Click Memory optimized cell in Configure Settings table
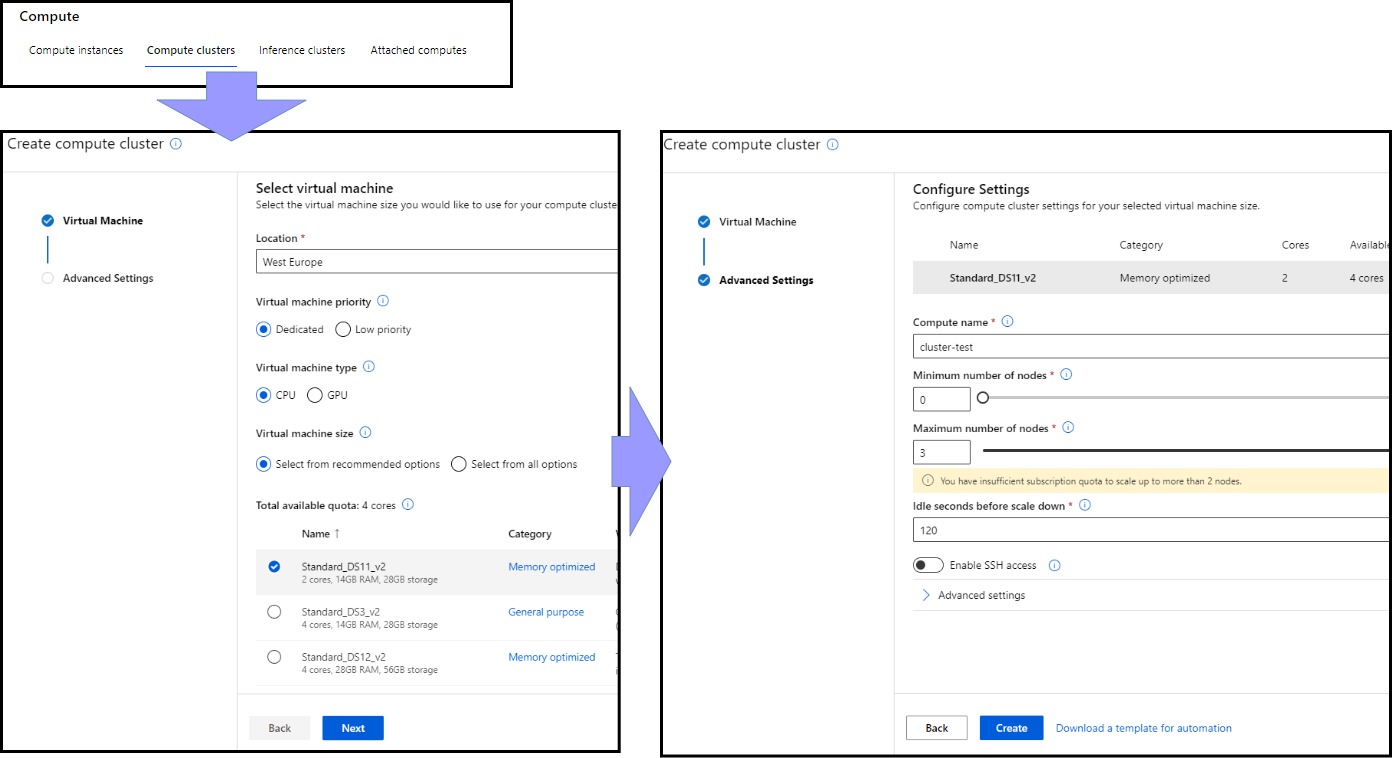 click(1165, 278)
